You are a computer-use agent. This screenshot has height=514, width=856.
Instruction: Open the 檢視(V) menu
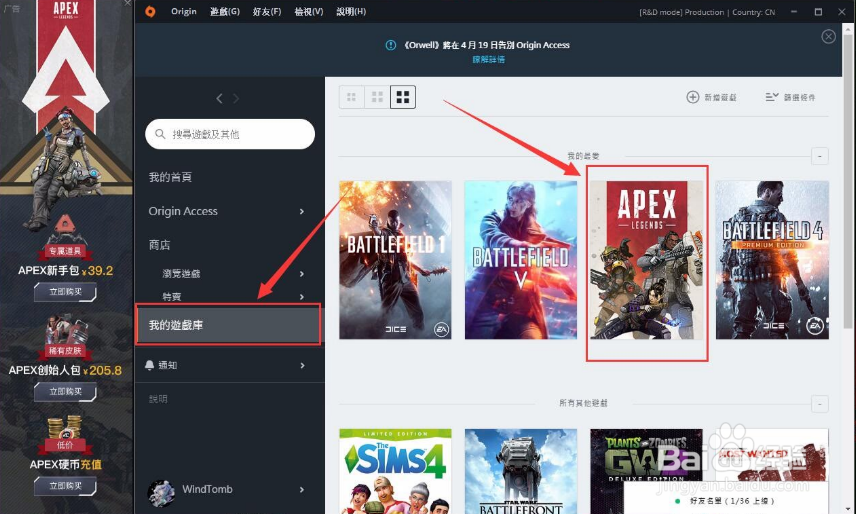[x=309, y=11]
